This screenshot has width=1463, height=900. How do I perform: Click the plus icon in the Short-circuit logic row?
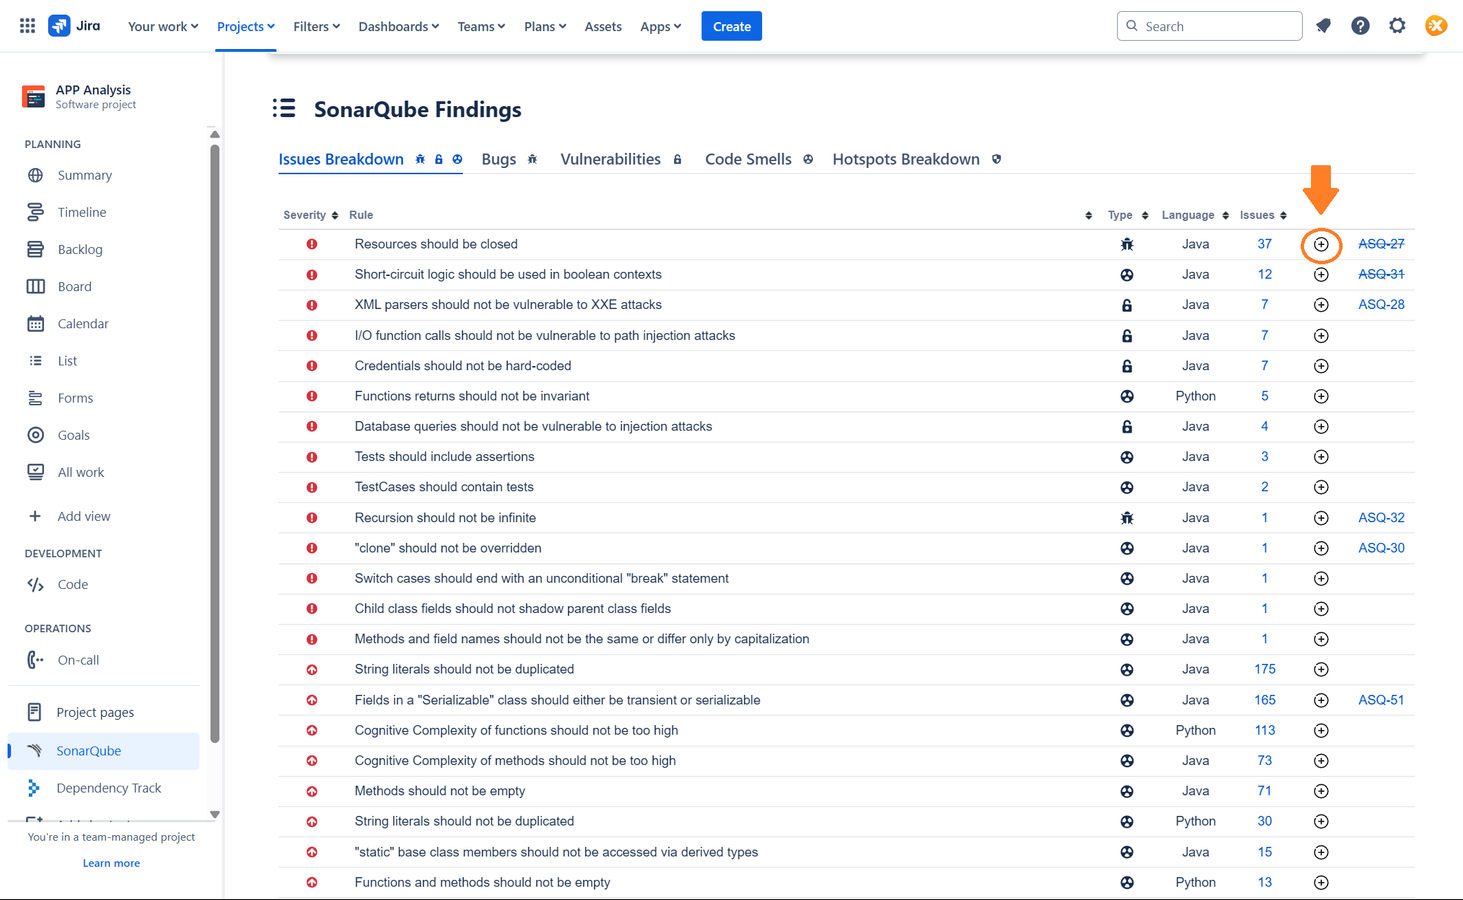1321,274
